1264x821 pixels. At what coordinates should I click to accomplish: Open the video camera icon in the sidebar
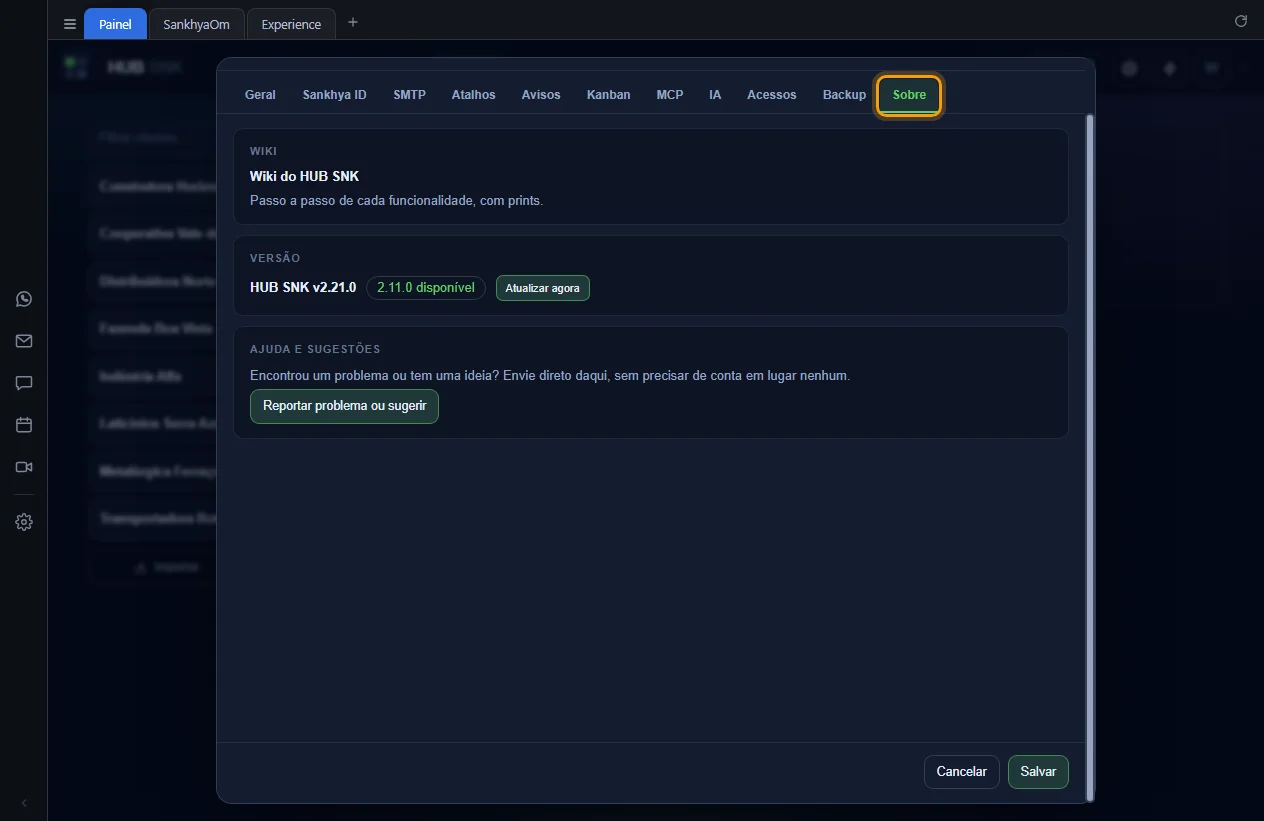[24, 467]
